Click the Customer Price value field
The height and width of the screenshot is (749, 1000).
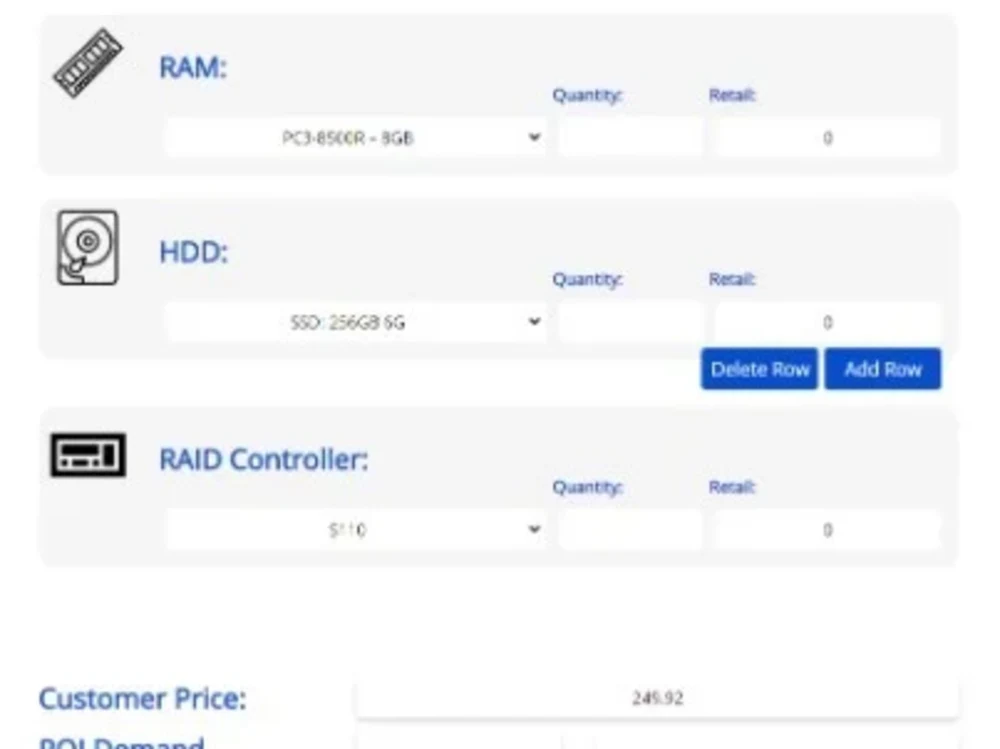[x=658, y=698]
